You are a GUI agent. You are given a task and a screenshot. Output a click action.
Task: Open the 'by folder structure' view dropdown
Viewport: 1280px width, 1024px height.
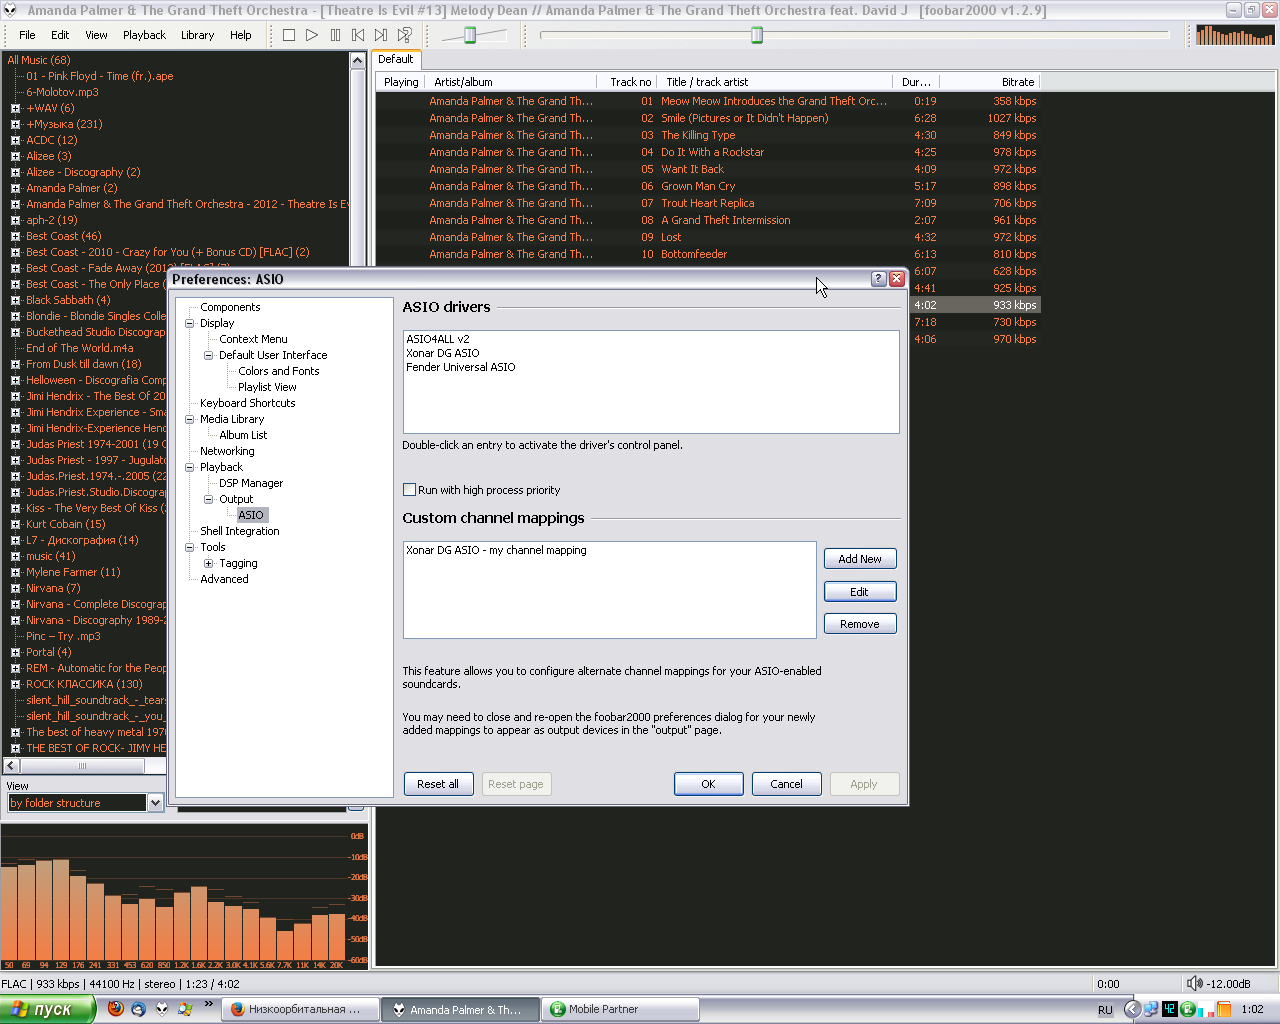pos(155,802)
